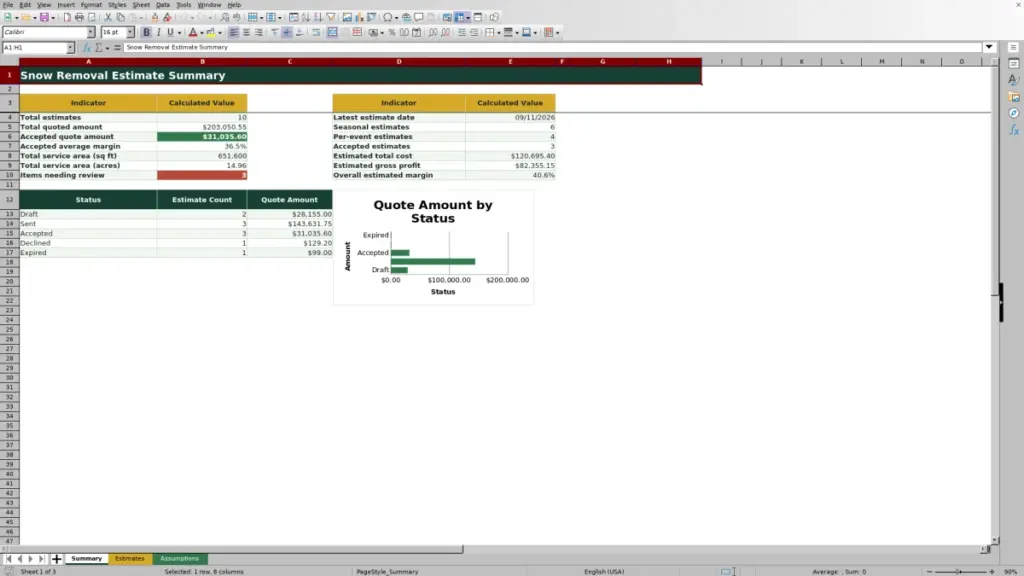Click the Format as Percent icon
1024x576 pixels.
(392, 32)
